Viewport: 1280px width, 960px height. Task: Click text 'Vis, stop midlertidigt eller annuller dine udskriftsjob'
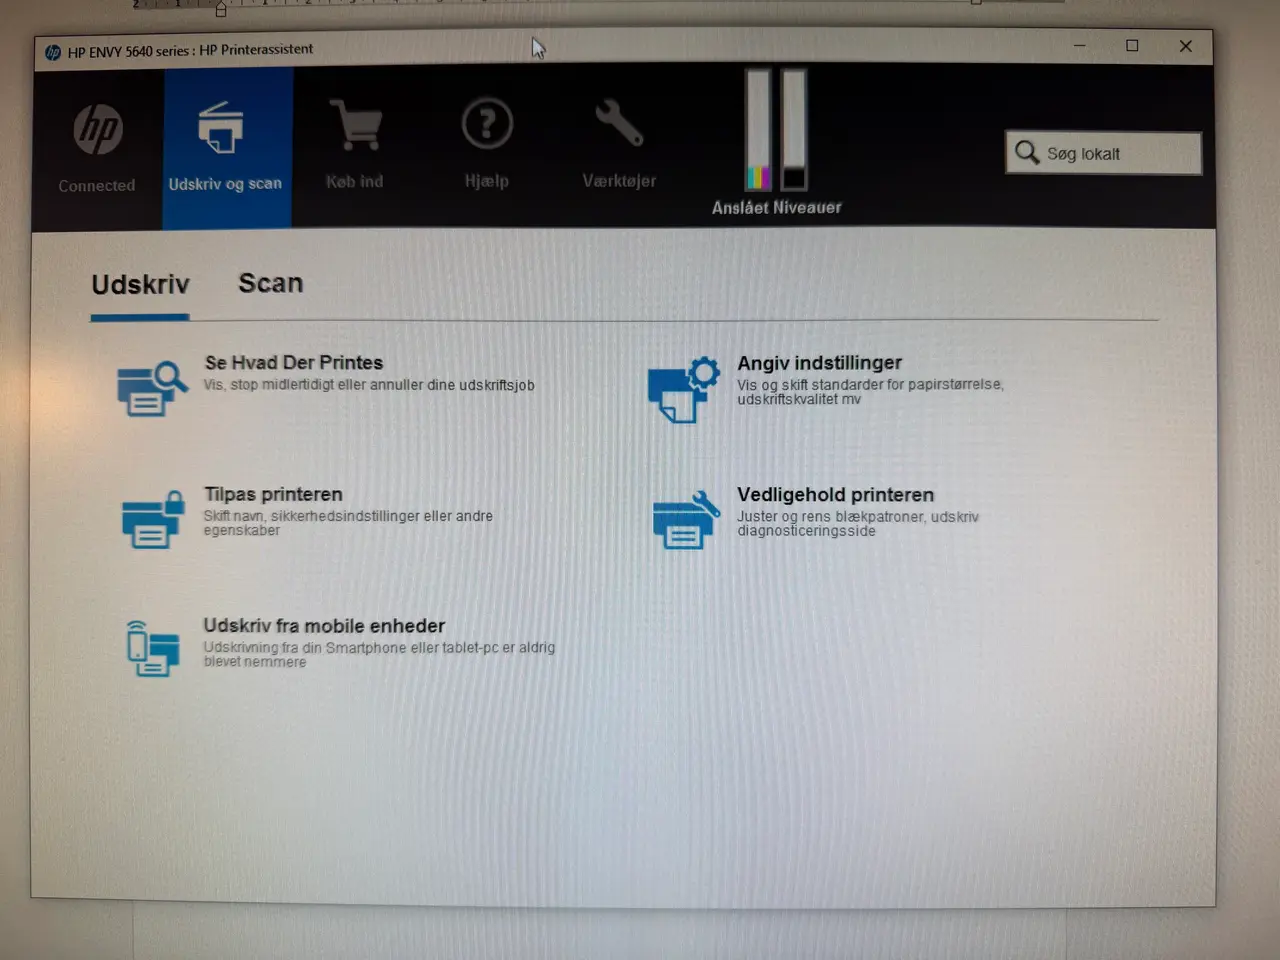click(369, 385)
